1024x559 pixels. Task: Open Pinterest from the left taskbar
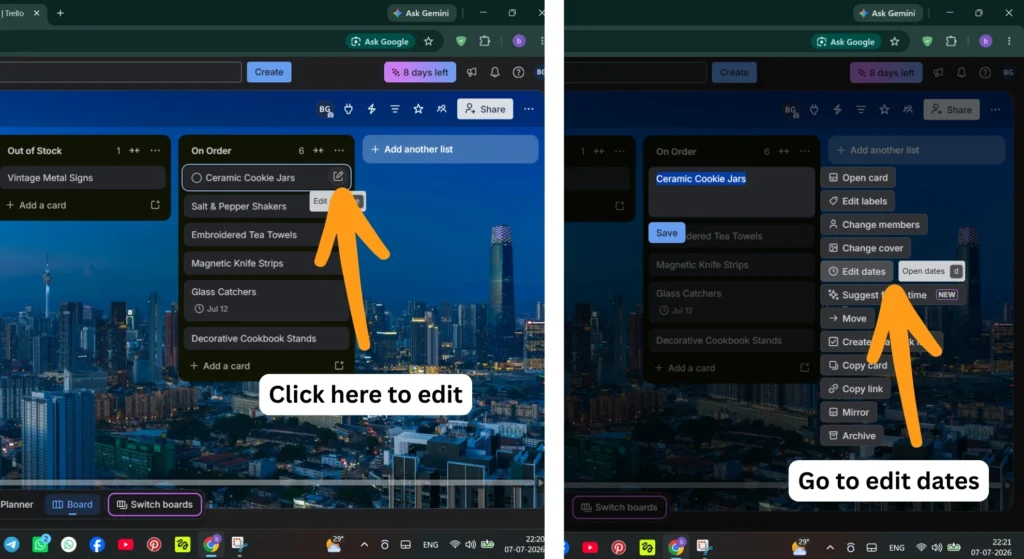point(153,545)
